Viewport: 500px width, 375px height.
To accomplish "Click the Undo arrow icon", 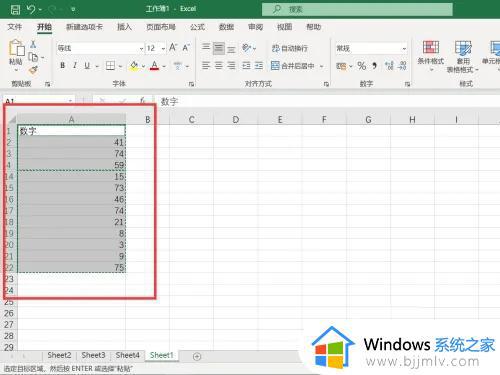I will click(31, 9).
